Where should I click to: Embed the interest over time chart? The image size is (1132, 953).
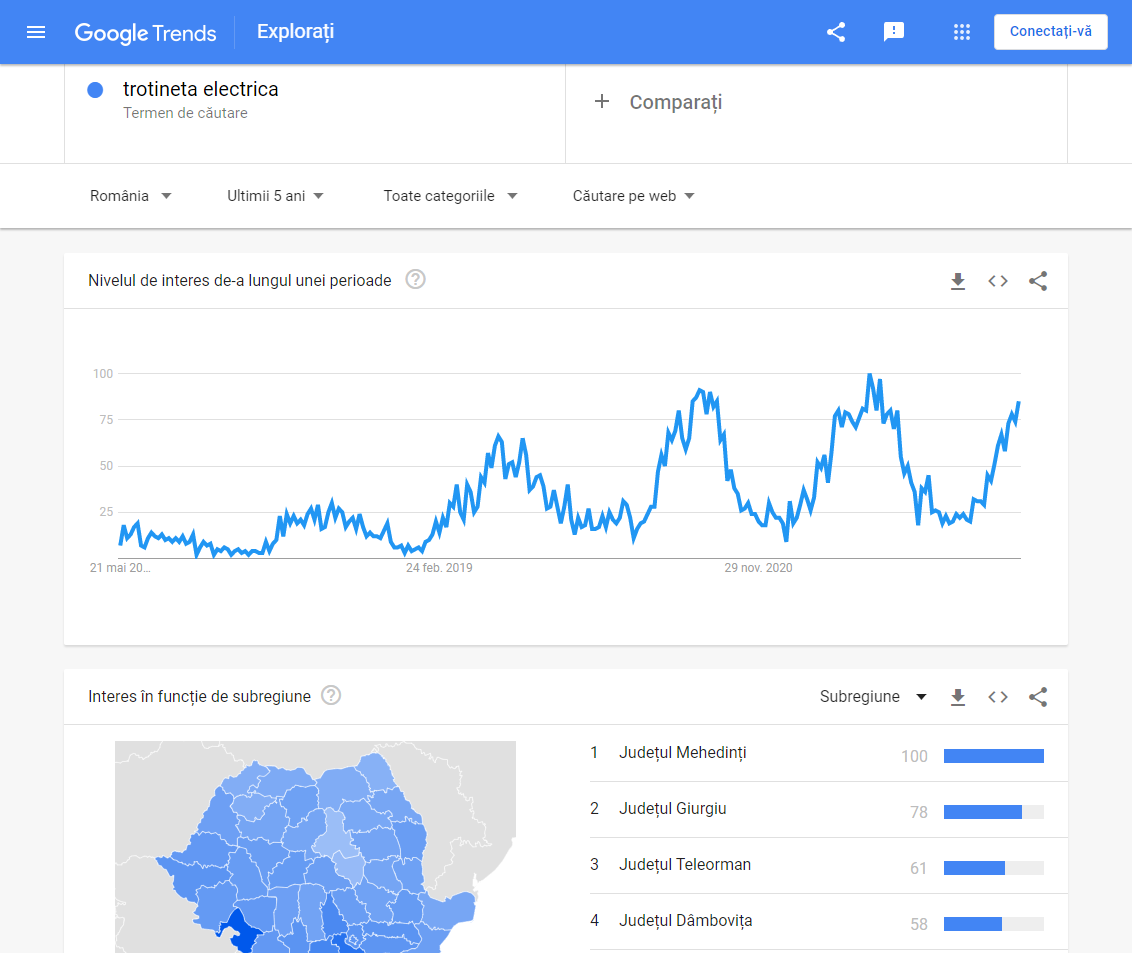[x=998, y=281]
